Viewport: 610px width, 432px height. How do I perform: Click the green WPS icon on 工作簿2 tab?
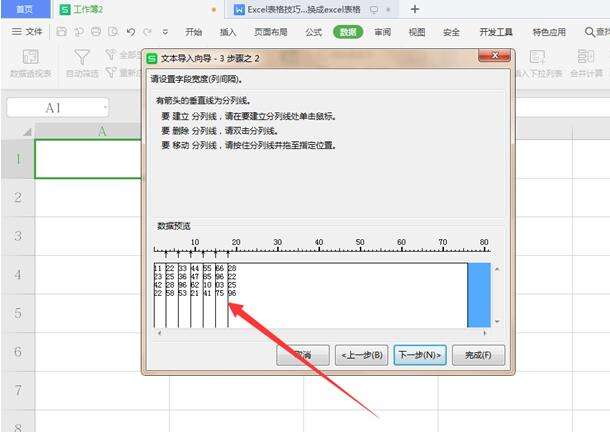65,10
